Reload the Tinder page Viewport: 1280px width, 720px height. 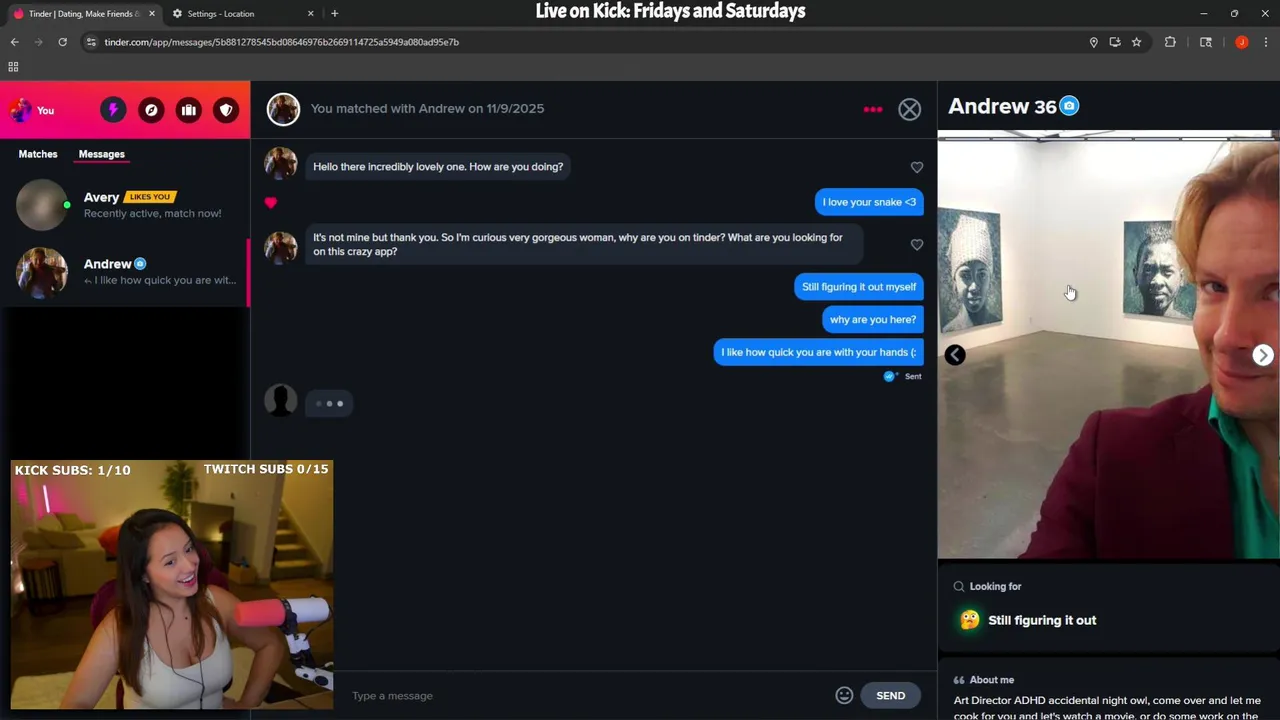[x=62, y=42]
